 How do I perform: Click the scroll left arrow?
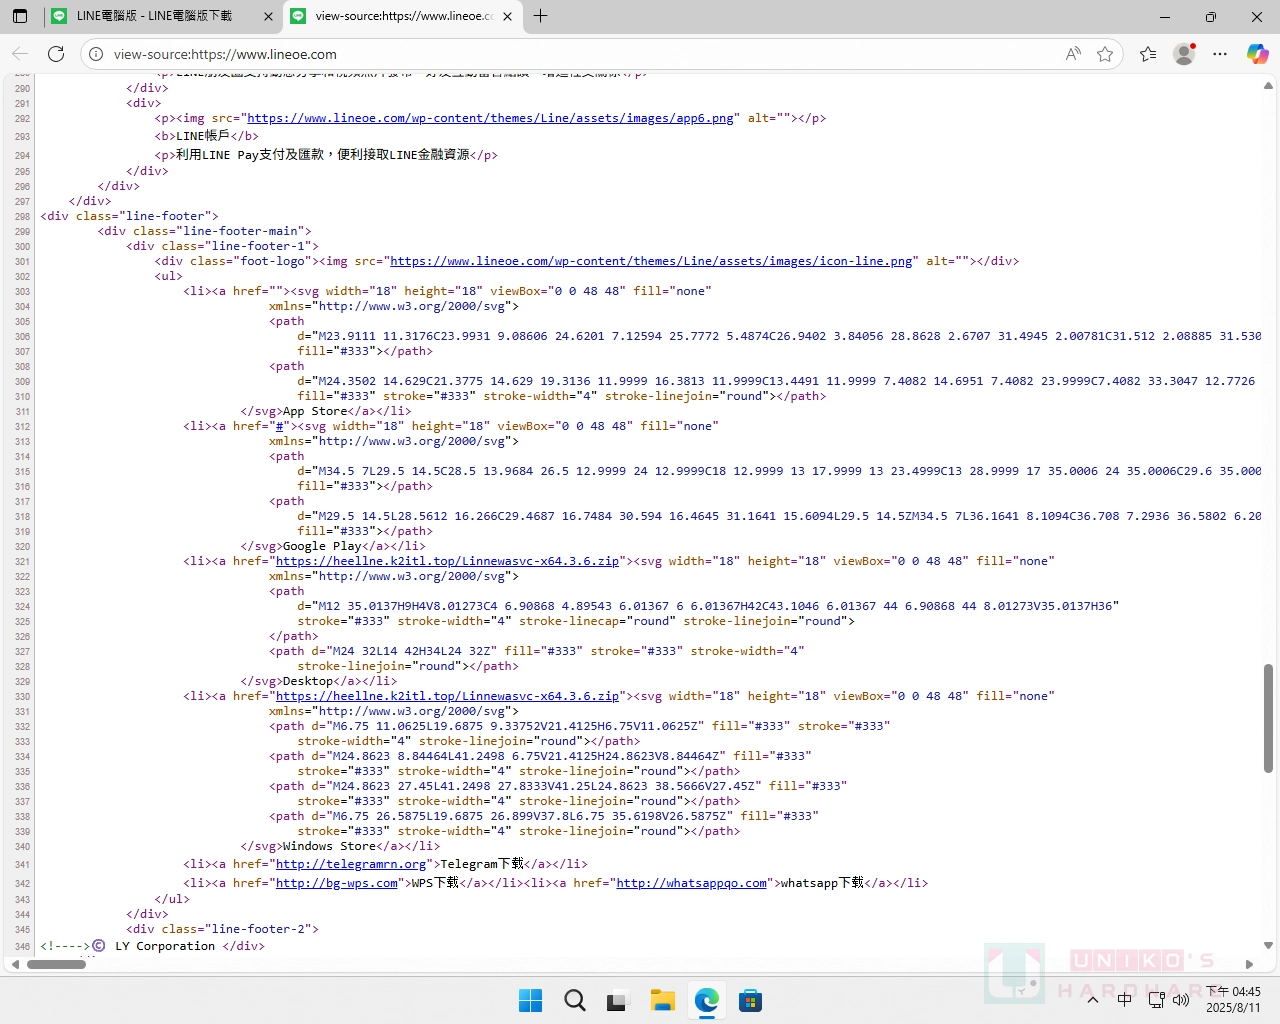point(14,965)
